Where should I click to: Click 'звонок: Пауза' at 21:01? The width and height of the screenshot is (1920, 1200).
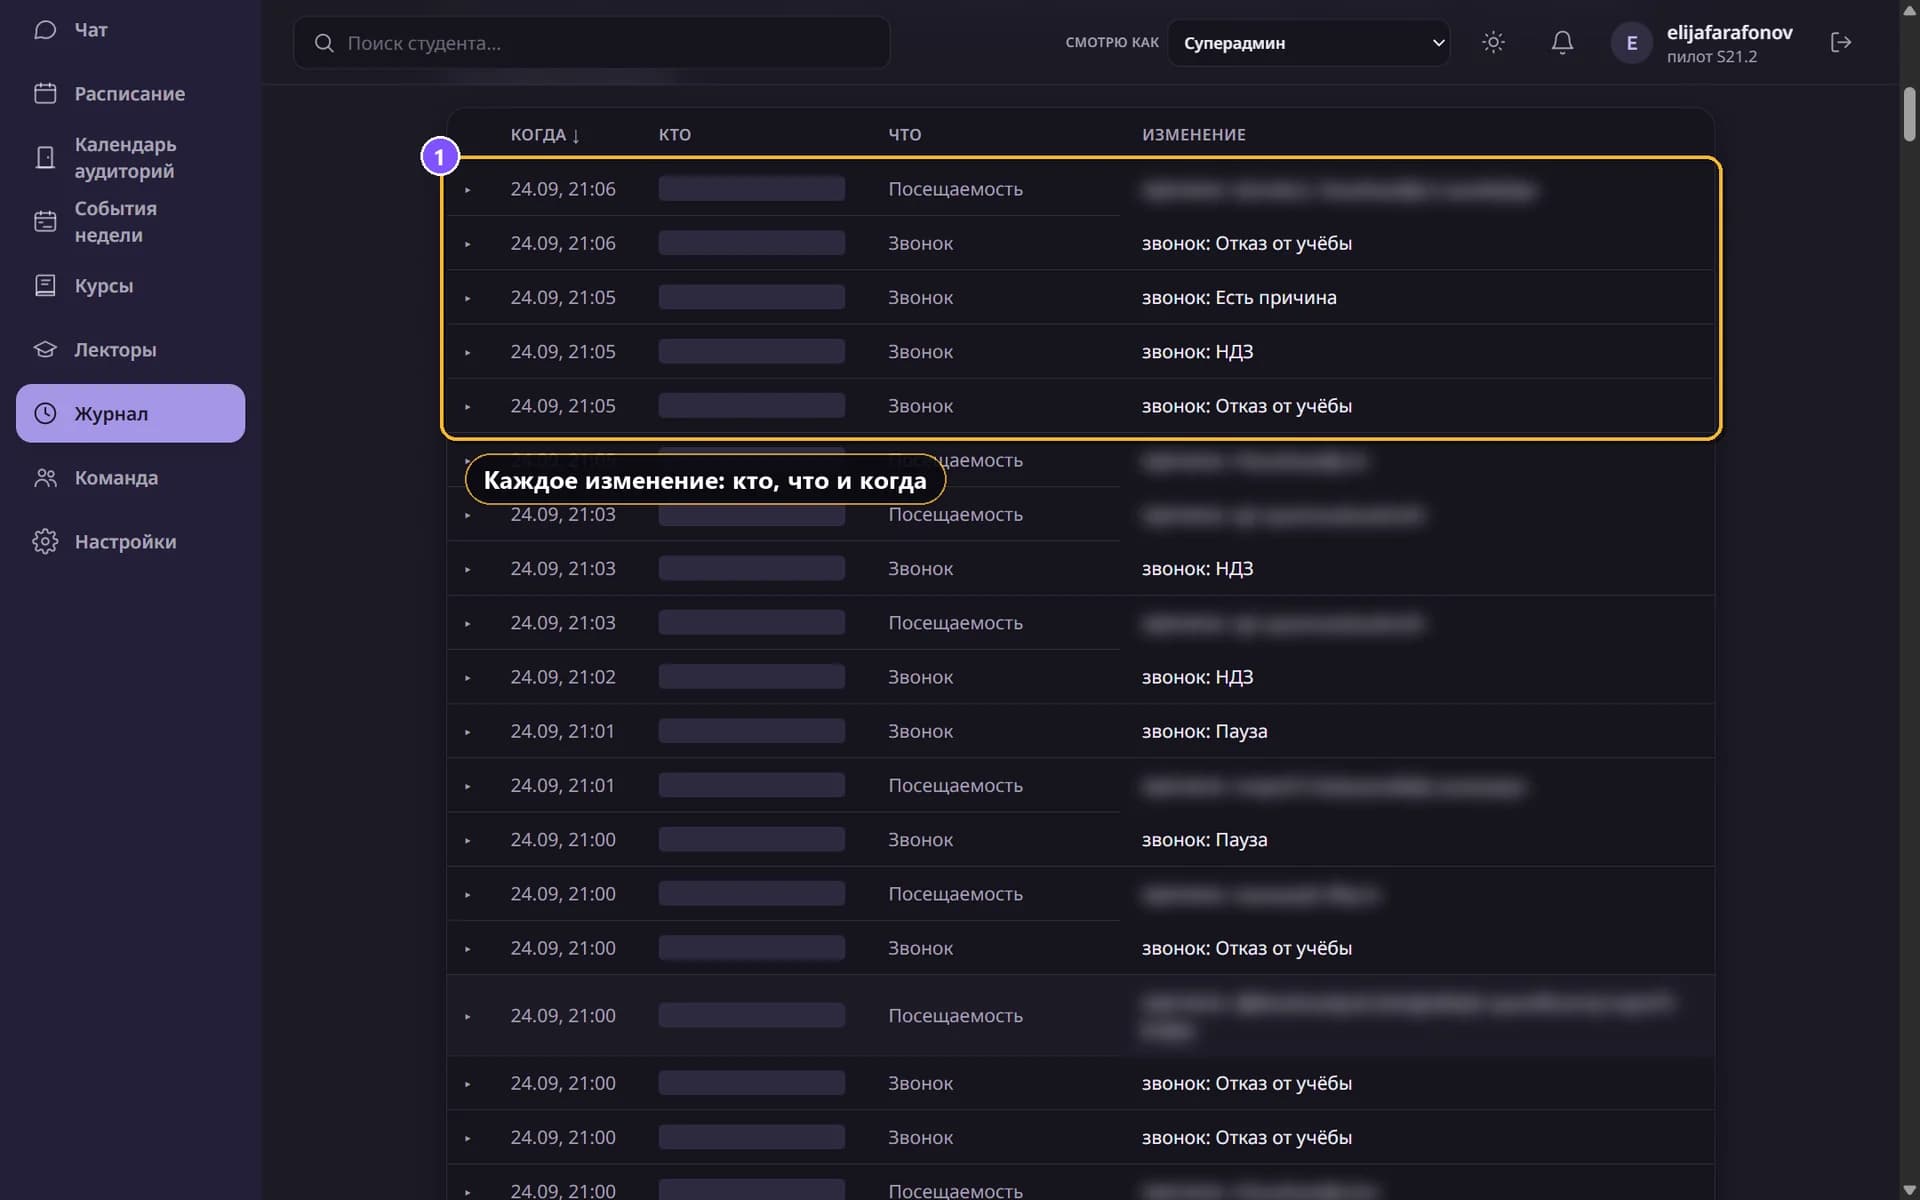point(1204,731)
